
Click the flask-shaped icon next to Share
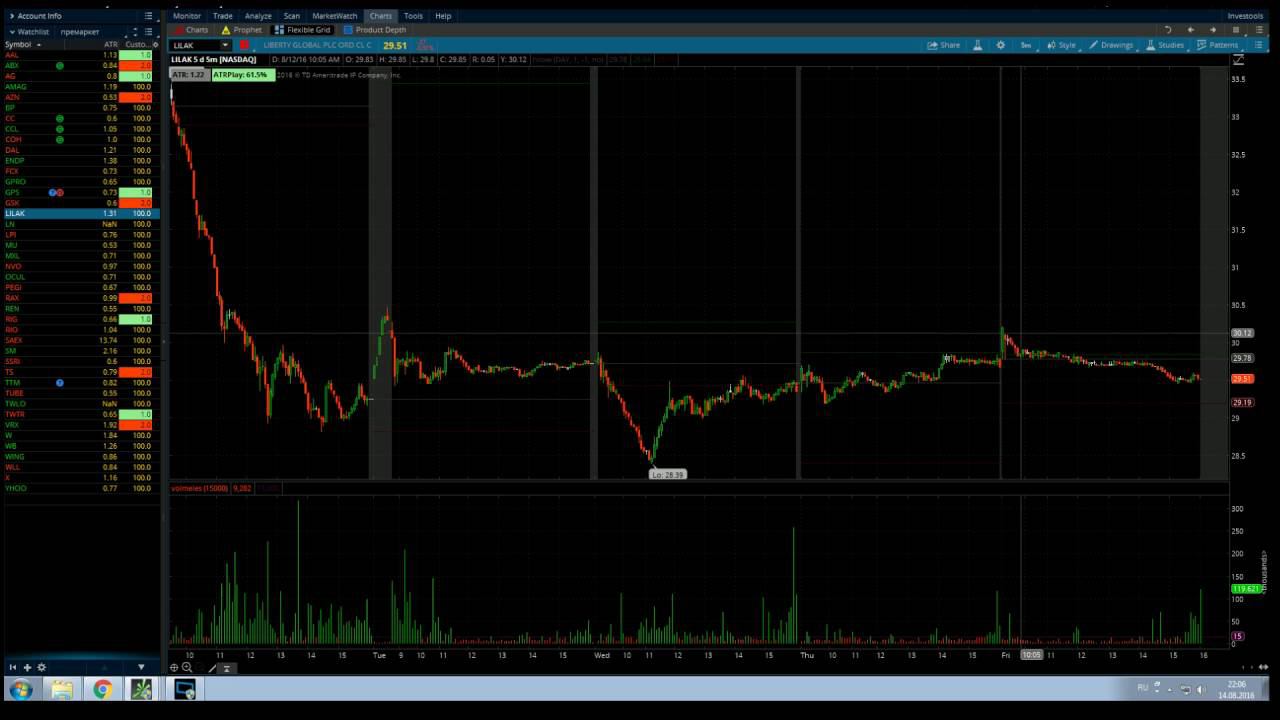pos(978,45)
